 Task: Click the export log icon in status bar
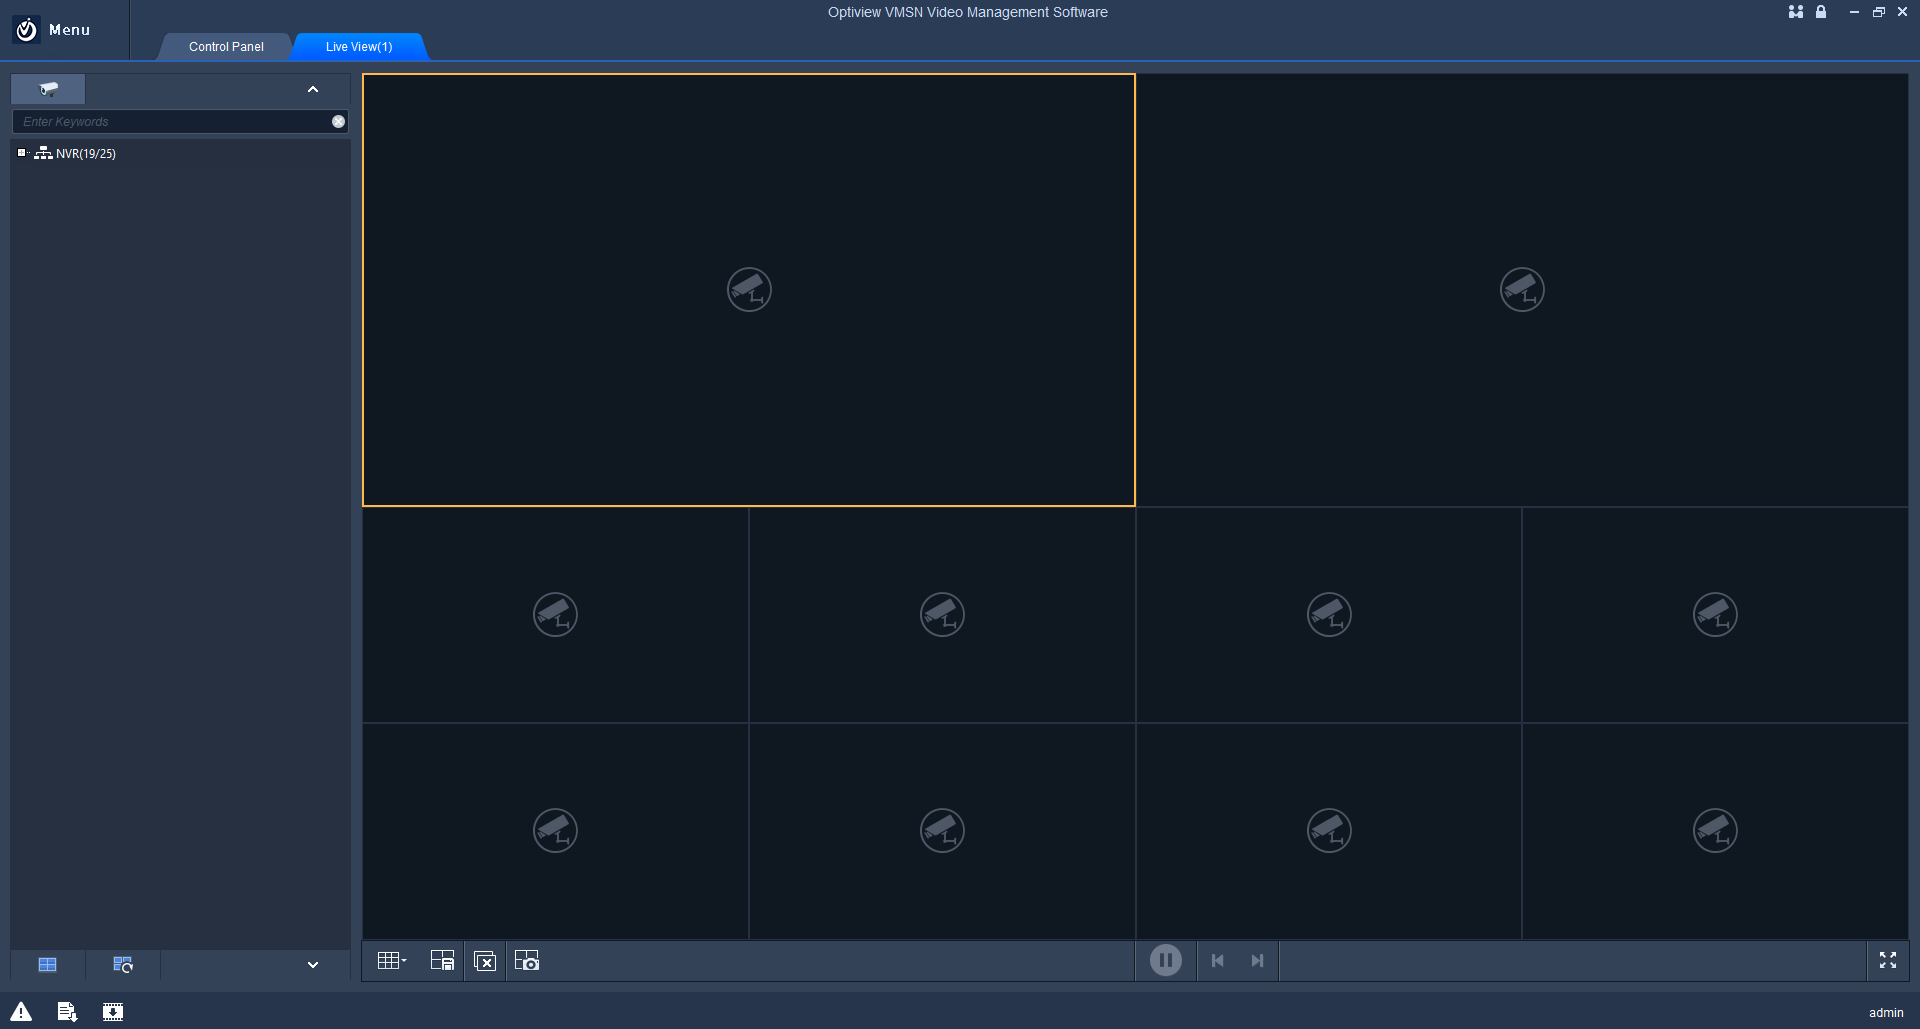pos(66,1011)
